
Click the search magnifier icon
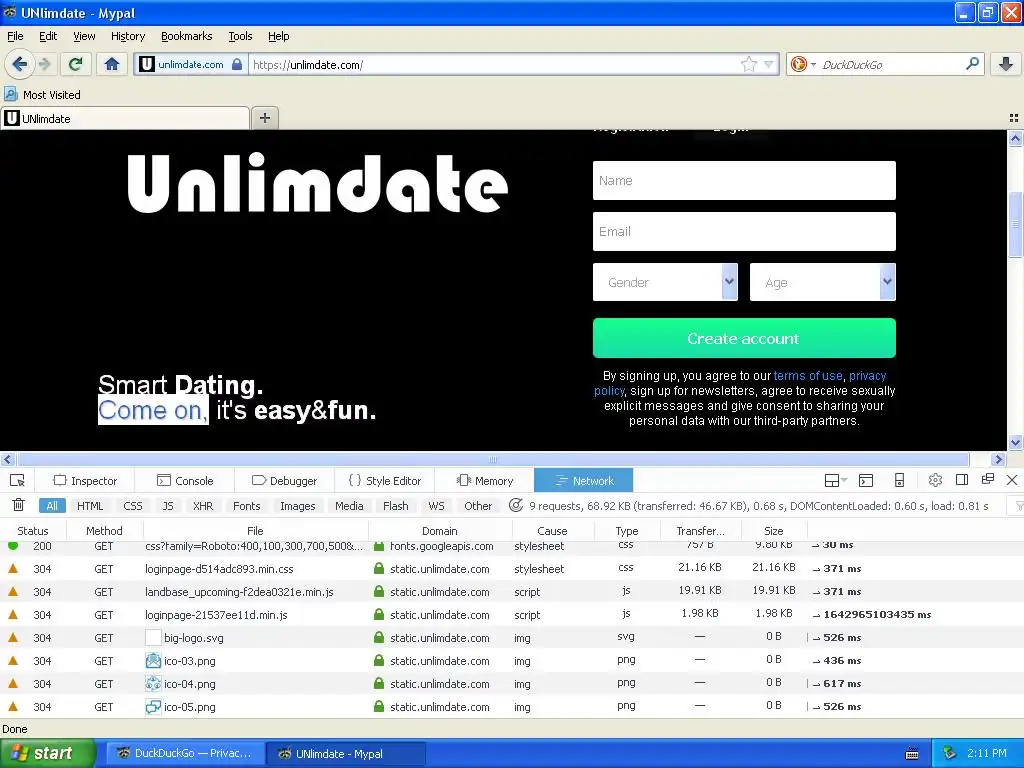point(972,63)
